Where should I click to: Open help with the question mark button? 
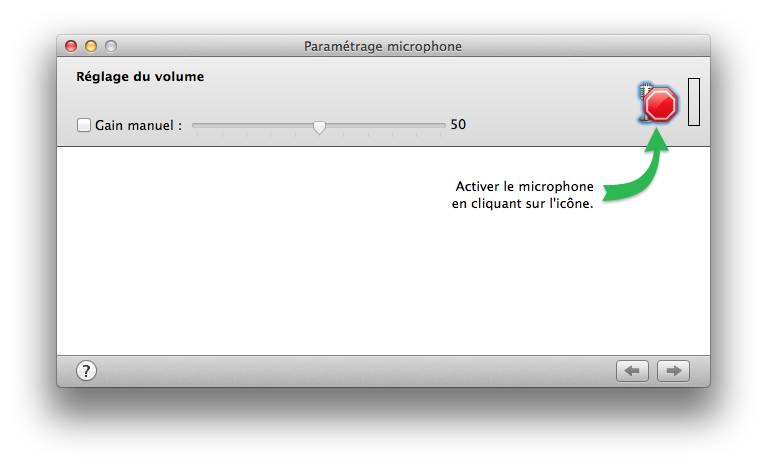pos(86,371)
